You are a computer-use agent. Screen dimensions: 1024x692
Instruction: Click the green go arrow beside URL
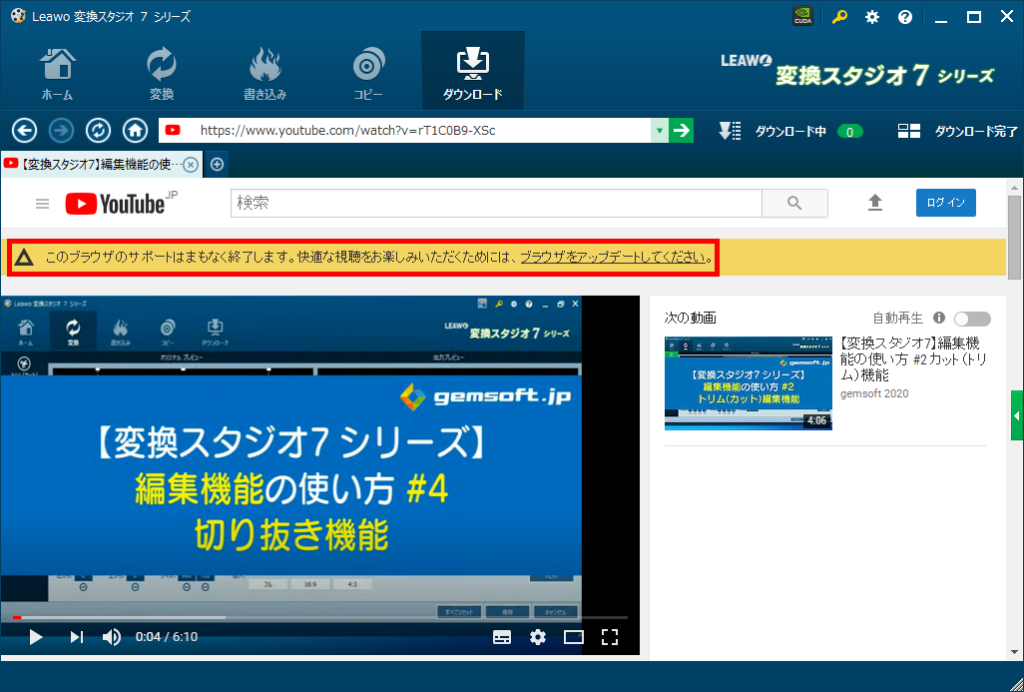point(681,130)
